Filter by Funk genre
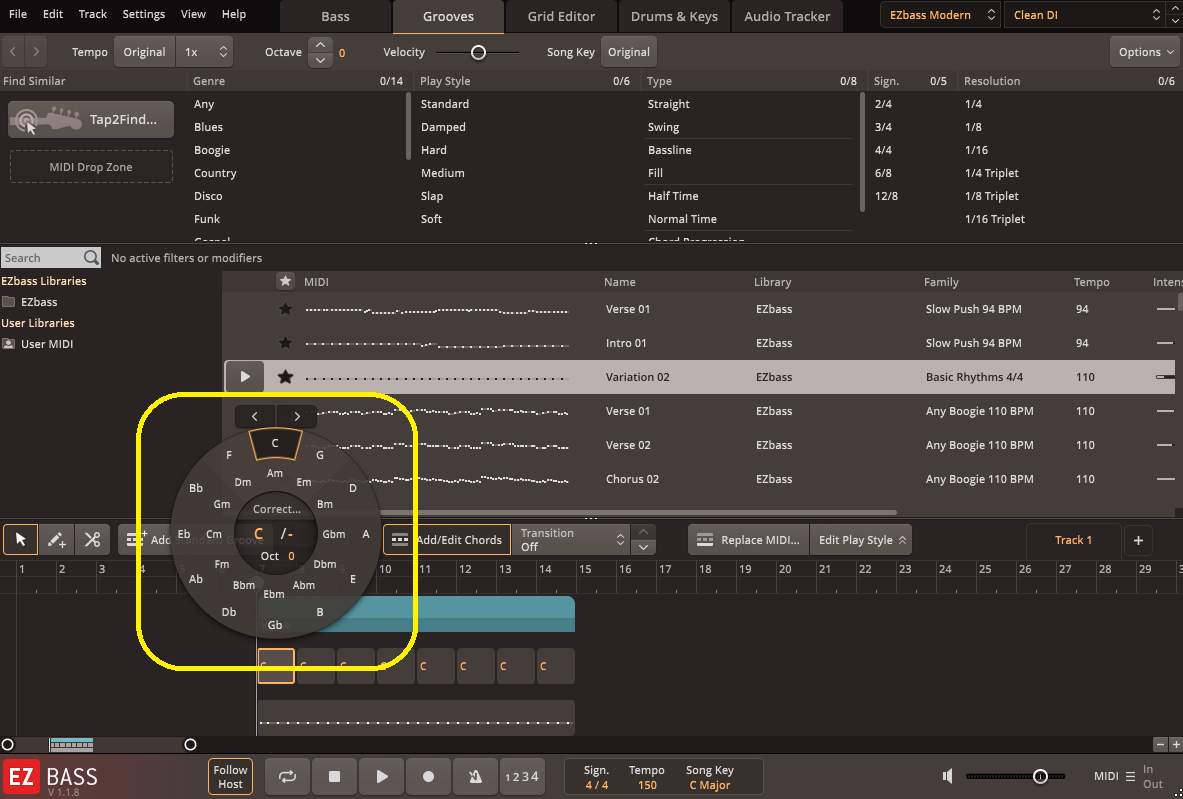The height and width of the screenshot is (799, 1183). coord(207,219)
